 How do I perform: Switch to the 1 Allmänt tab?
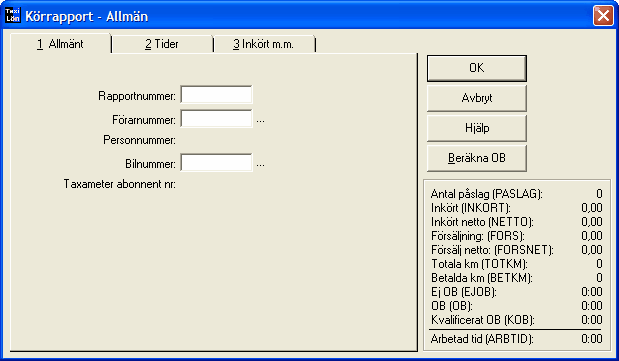pos(60,44)
